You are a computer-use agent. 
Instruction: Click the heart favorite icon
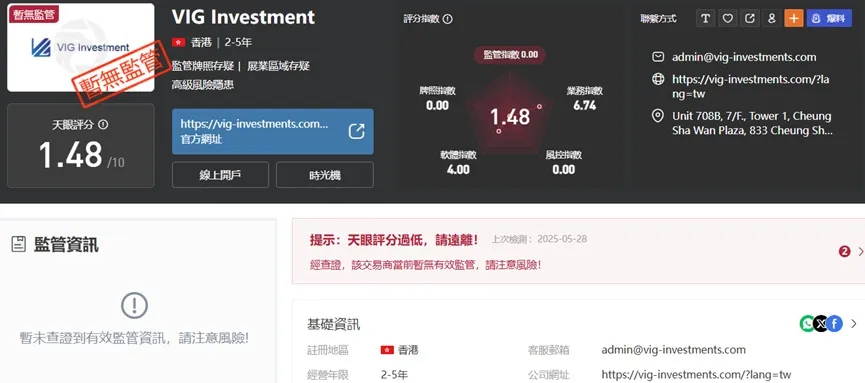click(727, 18)
